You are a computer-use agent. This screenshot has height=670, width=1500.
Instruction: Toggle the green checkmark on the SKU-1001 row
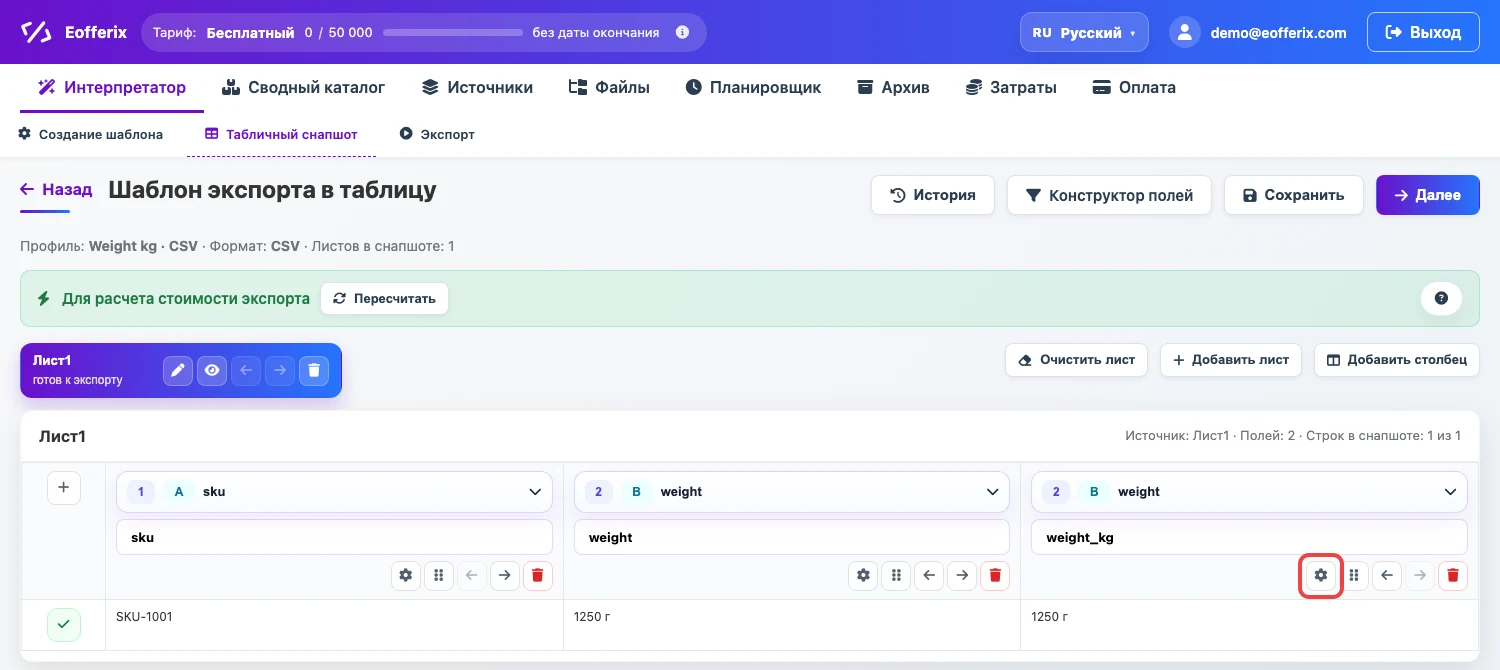click(x=64, y=624)
